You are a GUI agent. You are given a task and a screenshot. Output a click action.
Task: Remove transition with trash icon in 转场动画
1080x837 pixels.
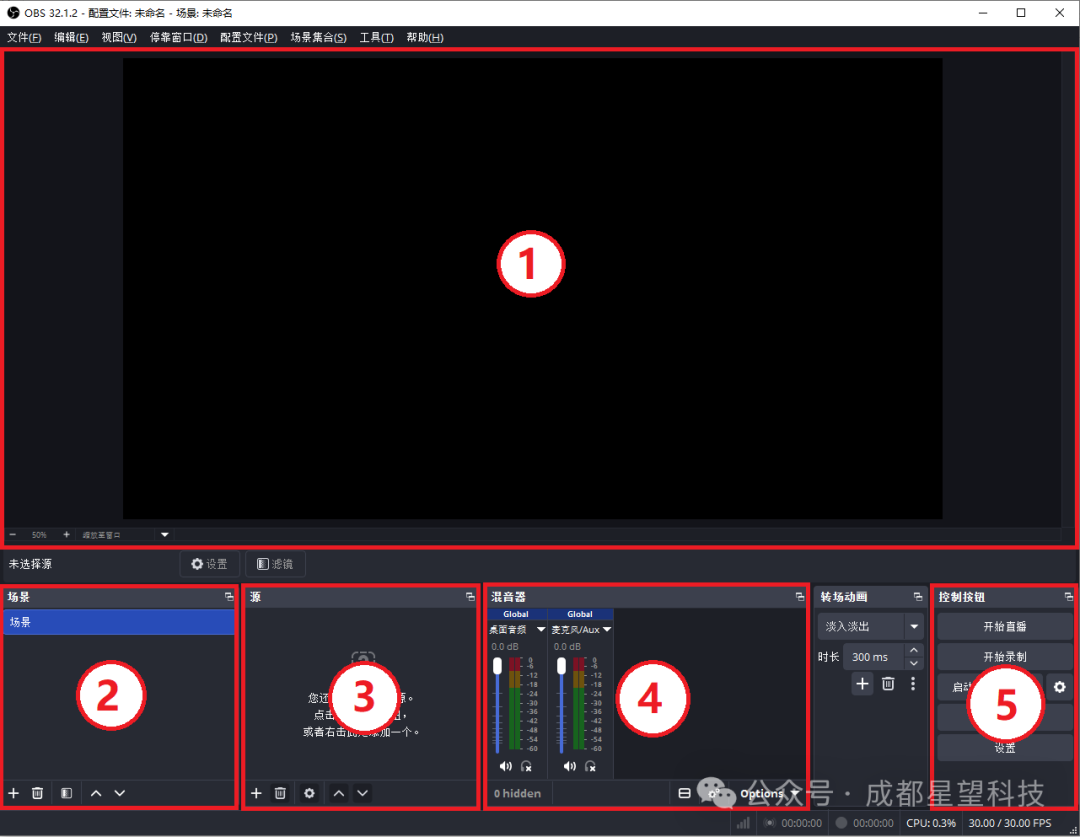[888, 683]
